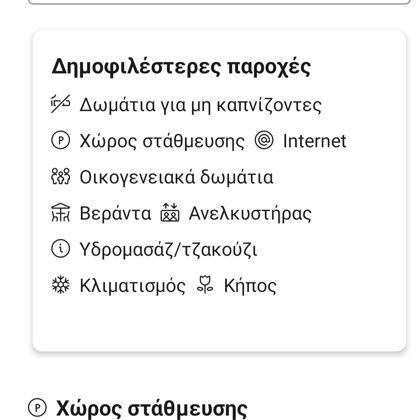Click the Βεράντα amenity label

[x=115, y=213]
